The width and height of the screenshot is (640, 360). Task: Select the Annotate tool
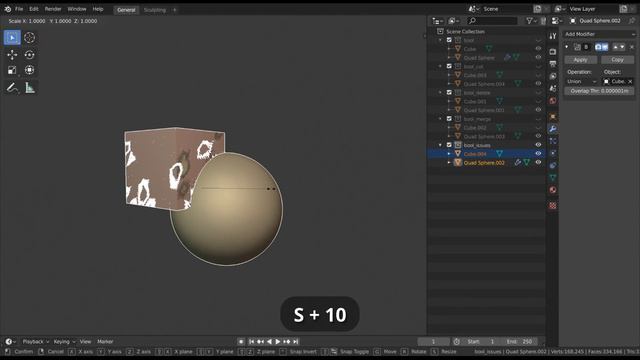[12, 88]
